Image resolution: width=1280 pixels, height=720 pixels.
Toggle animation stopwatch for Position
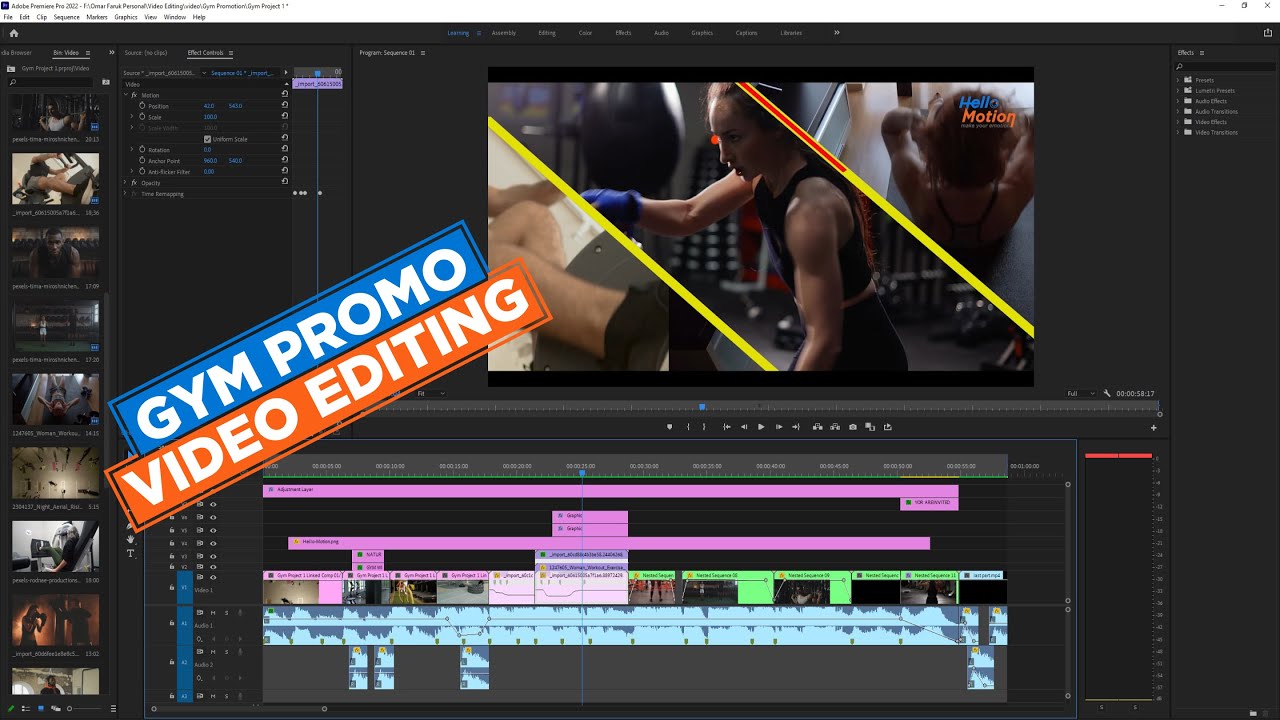[142, 106]
